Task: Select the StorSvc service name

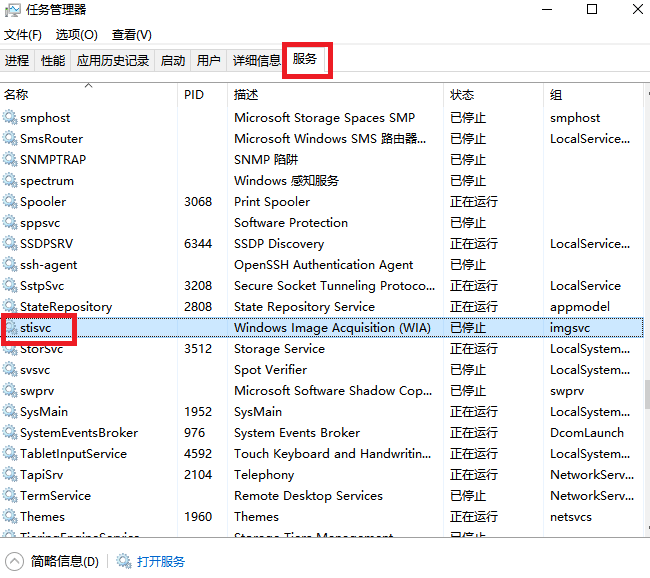Action: click(x=41, y=349)
